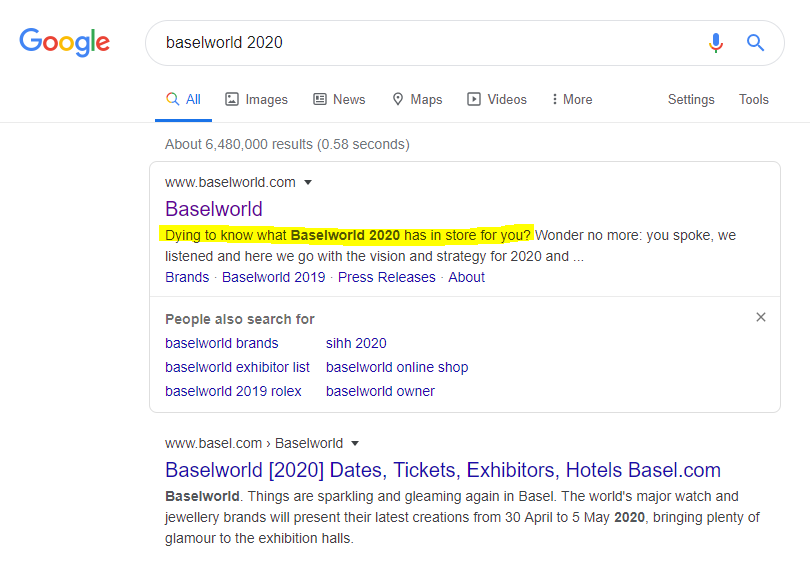Search for baselworld owner
Image resolution: width=810 pixels, height=575 pixels.
coord(380,392)
